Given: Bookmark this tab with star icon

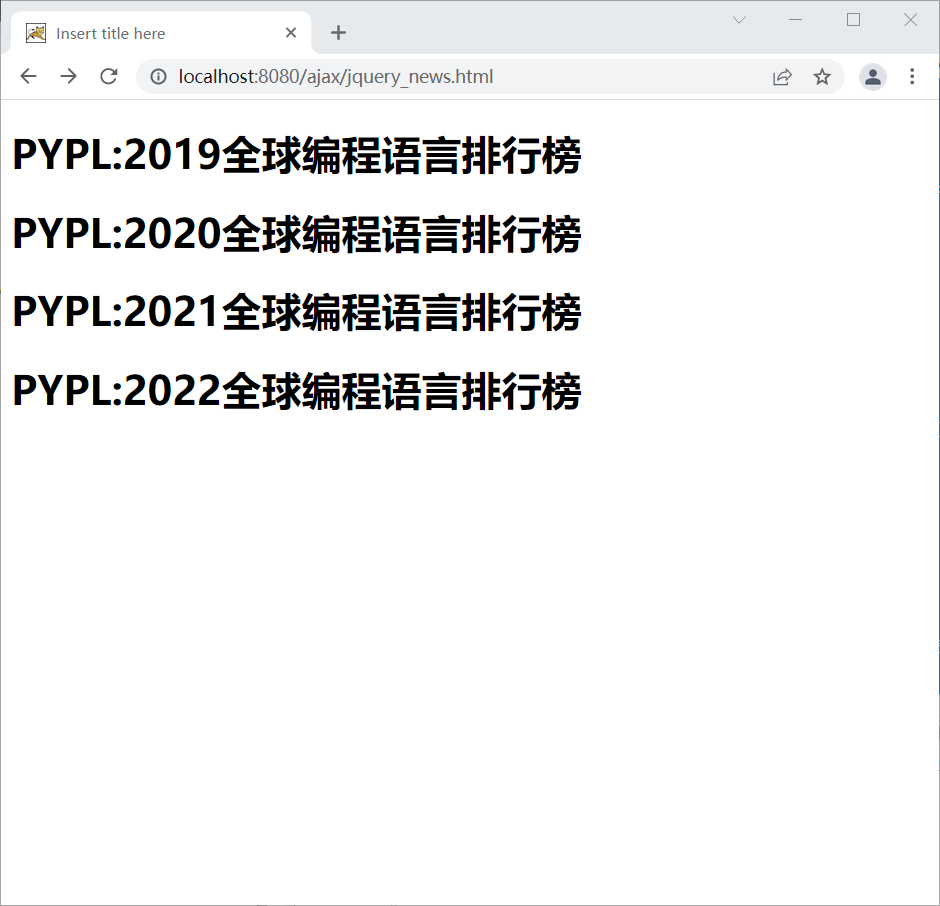Looking at the screenshot, I should tap(822, 77).
